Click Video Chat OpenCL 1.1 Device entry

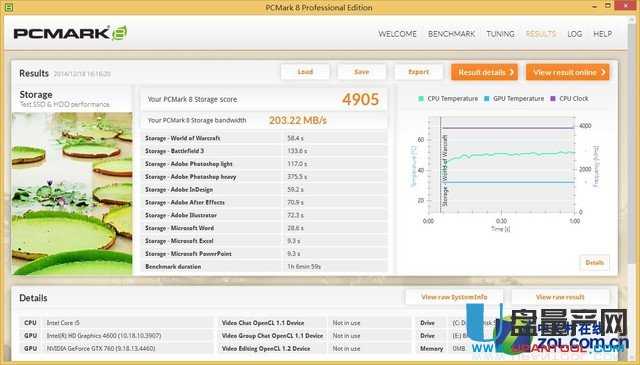(x=314, y=323)
